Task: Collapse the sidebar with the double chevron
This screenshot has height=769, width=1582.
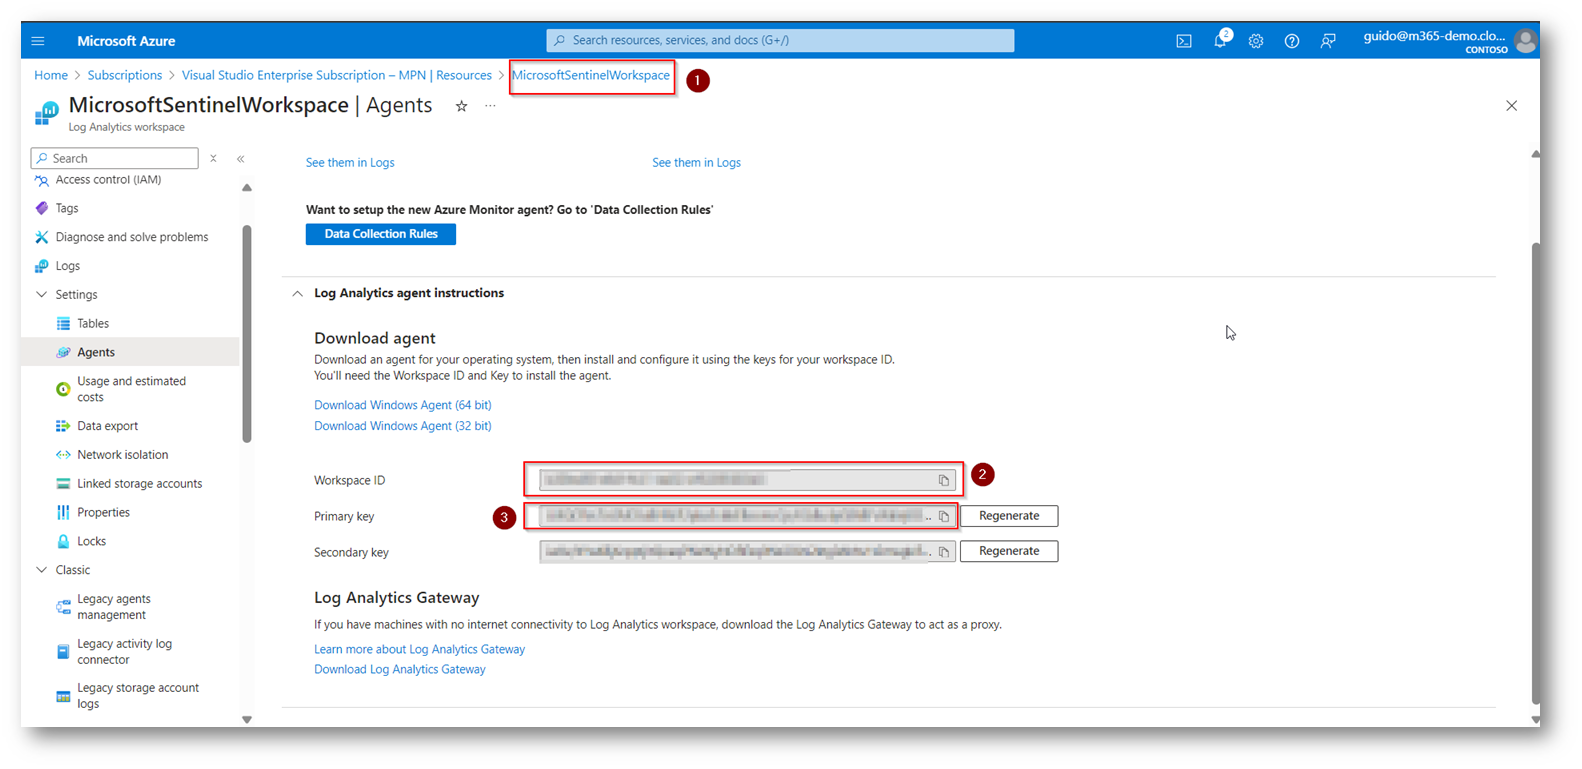Action: click(x=241, y=158)
